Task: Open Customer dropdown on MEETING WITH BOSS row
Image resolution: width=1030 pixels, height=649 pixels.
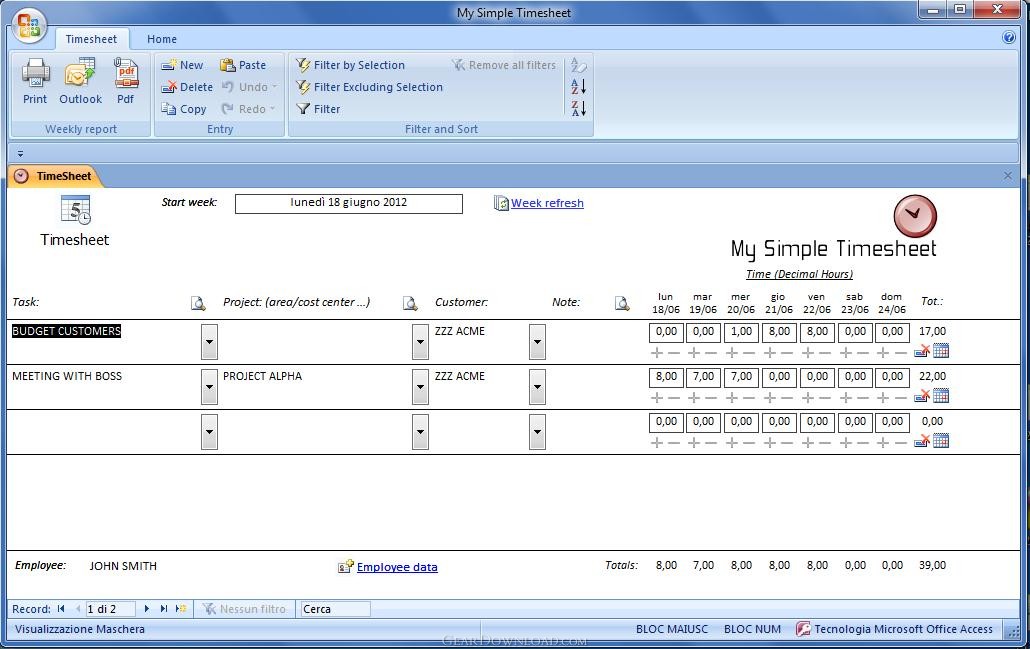Action: [537, 386]
